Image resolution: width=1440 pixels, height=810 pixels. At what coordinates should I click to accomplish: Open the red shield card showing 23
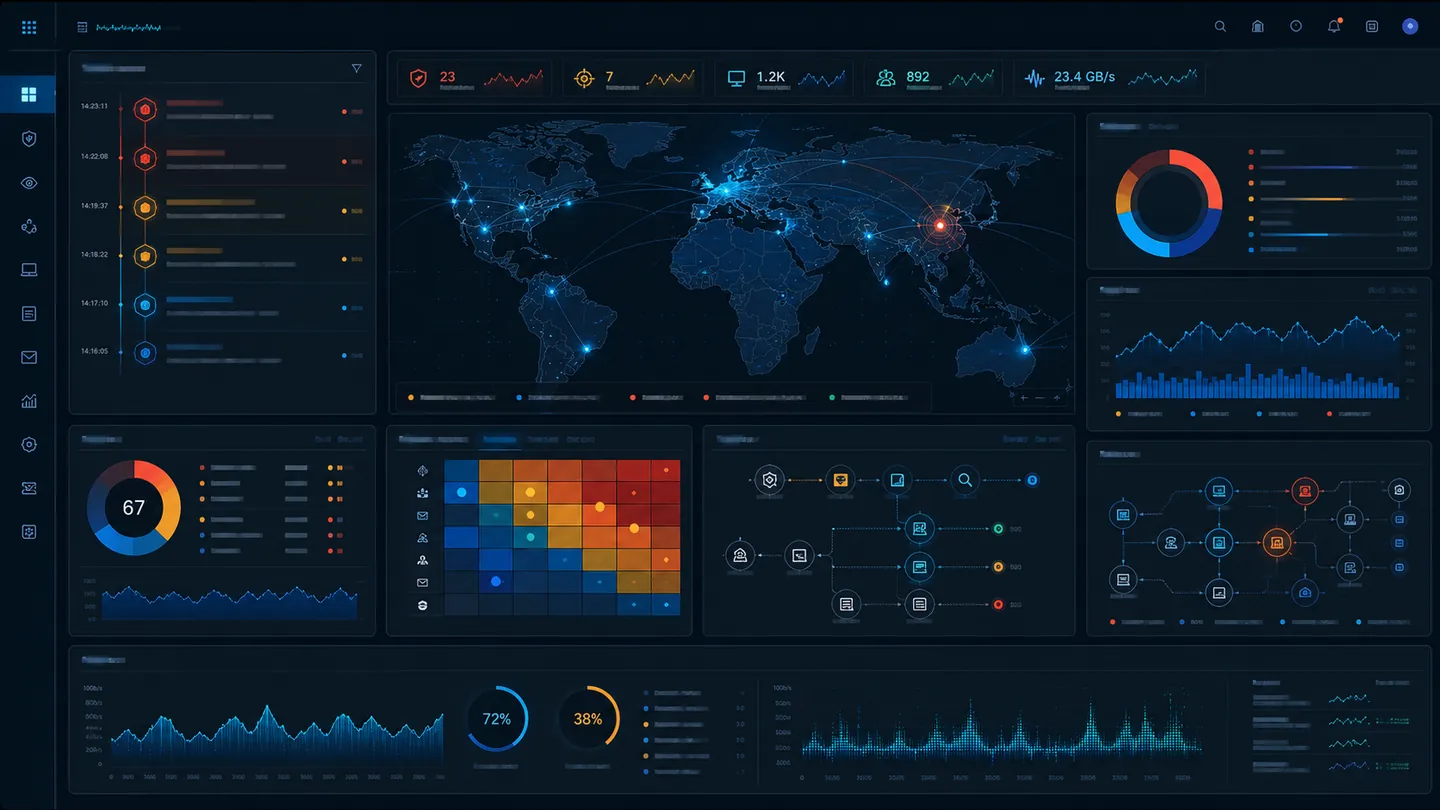pyautogui.click(x=474, y=78)
